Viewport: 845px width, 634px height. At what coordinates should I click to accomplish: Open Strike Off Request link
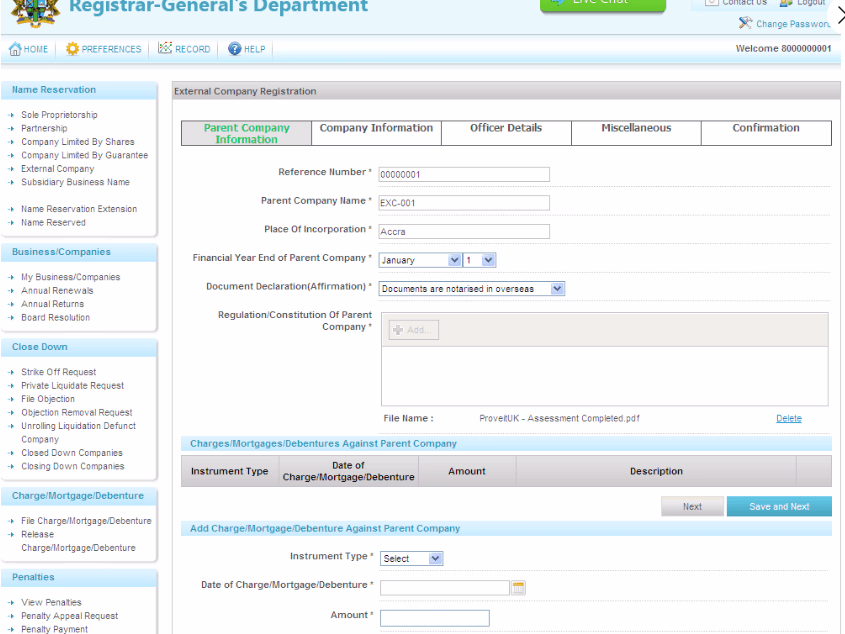tap(59, 373)
